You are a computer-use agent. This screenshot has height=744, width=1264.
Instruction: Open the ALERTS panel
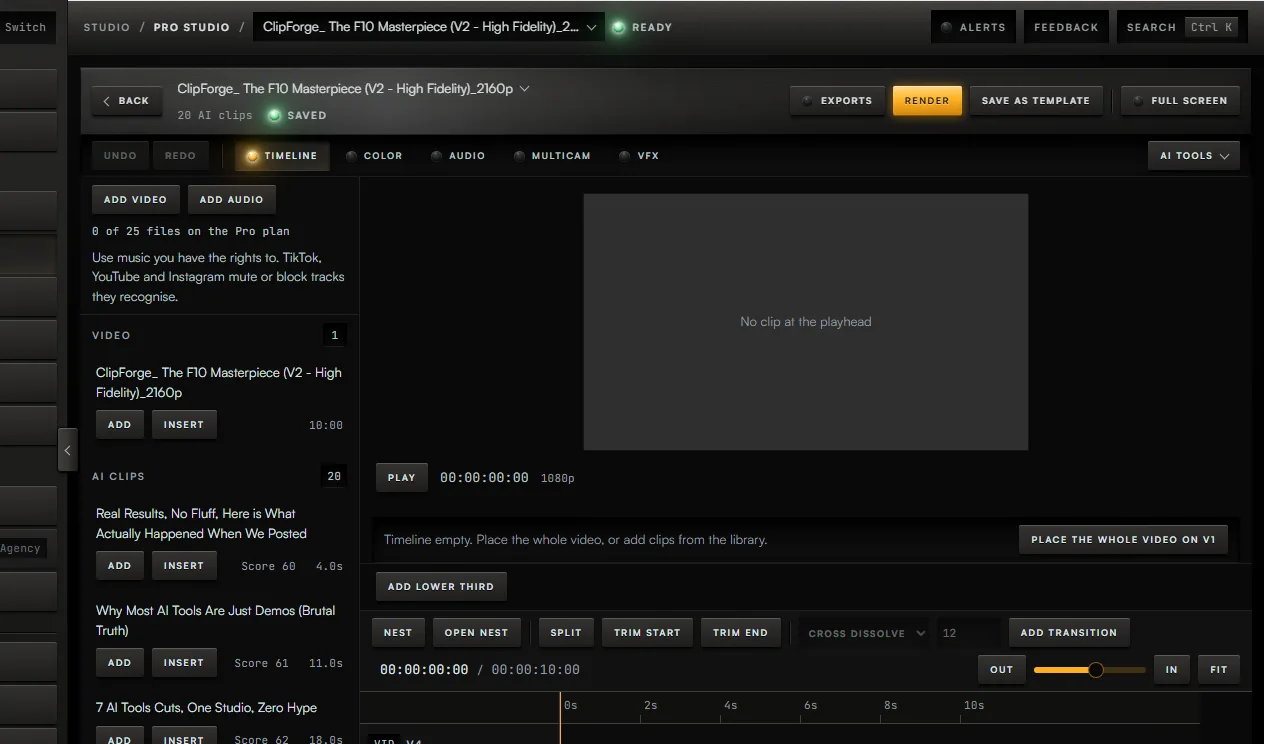point(974,27)
